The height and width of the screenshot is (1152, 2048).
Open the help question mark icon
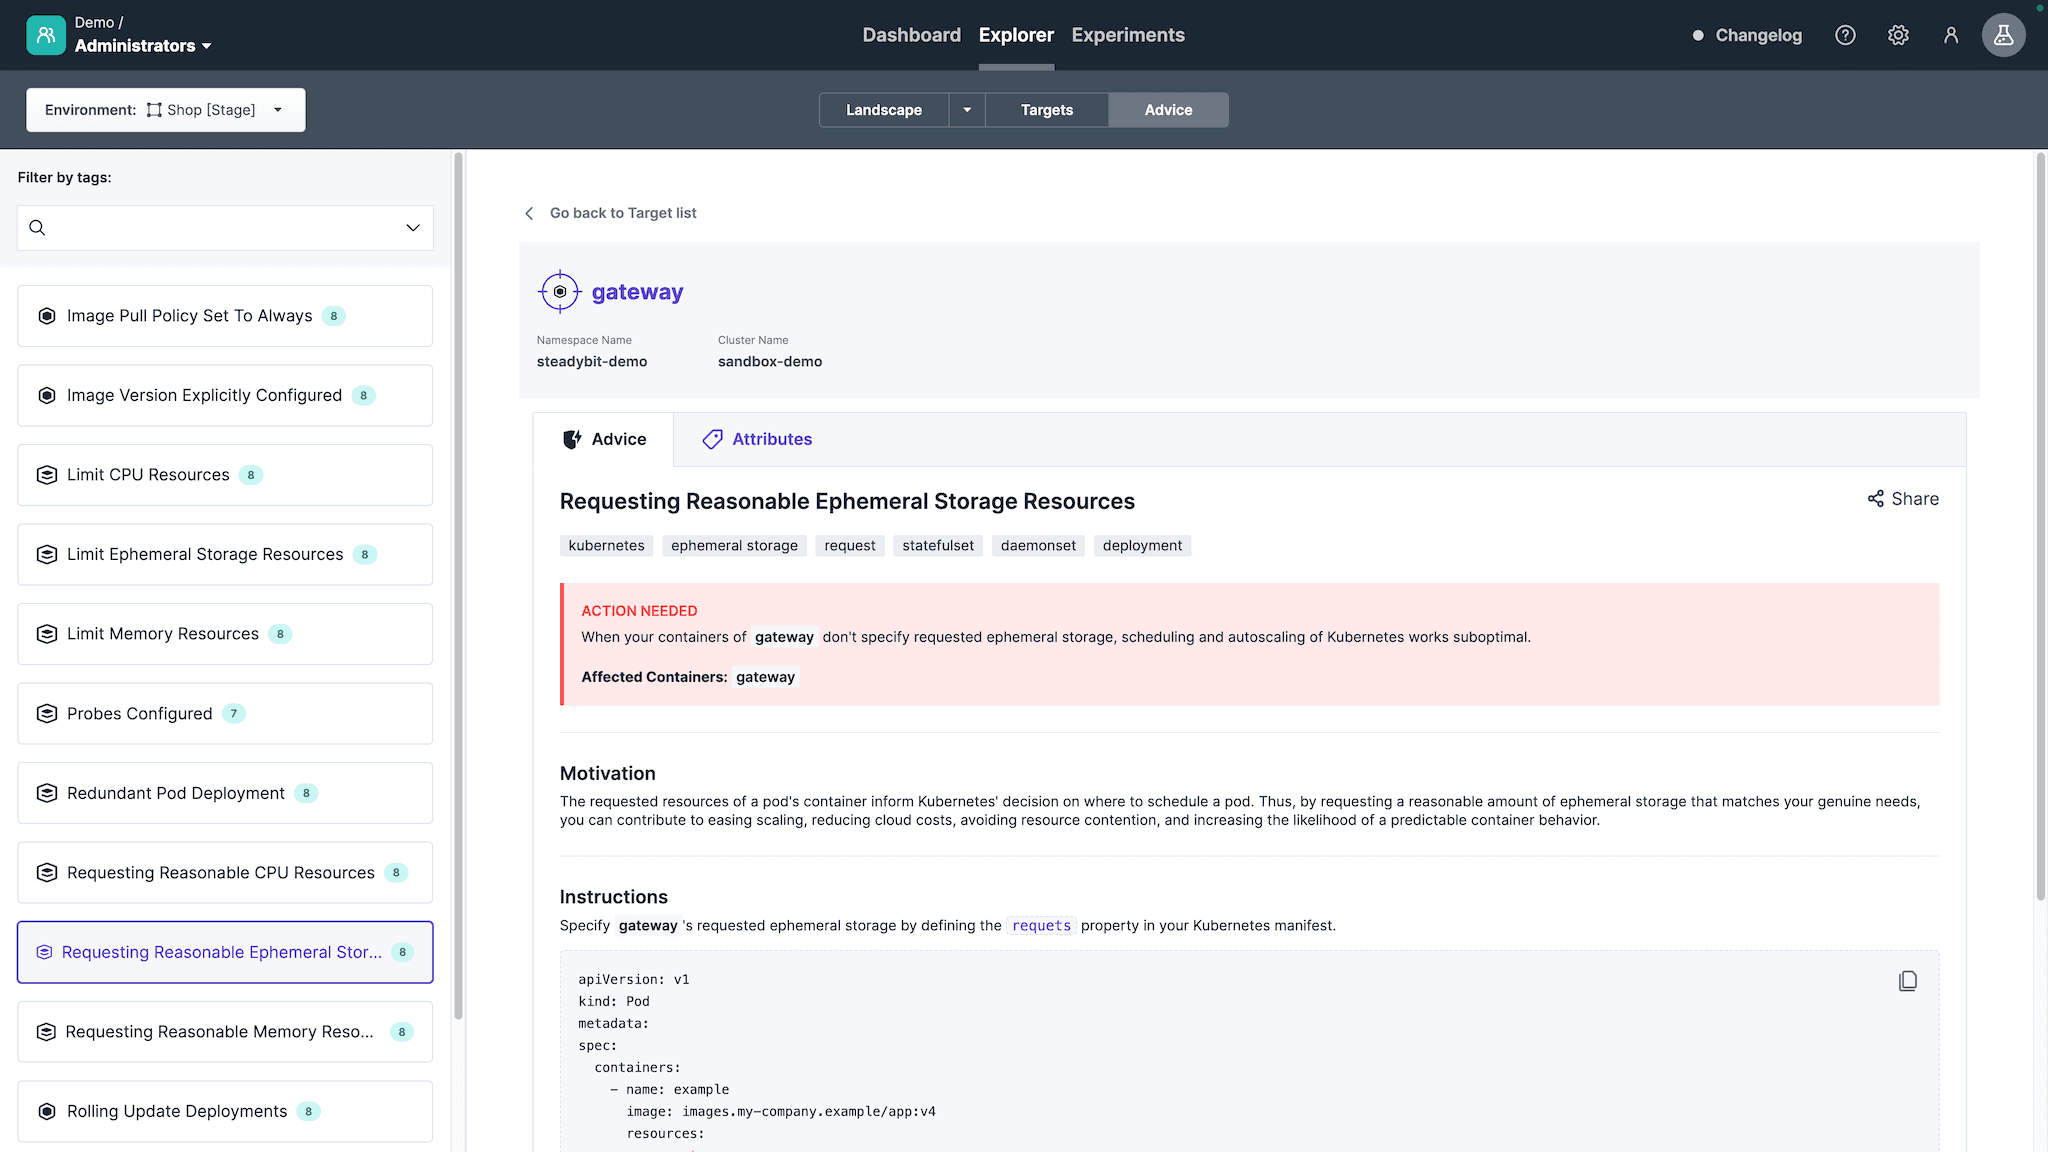click(x=1845, y=35)
